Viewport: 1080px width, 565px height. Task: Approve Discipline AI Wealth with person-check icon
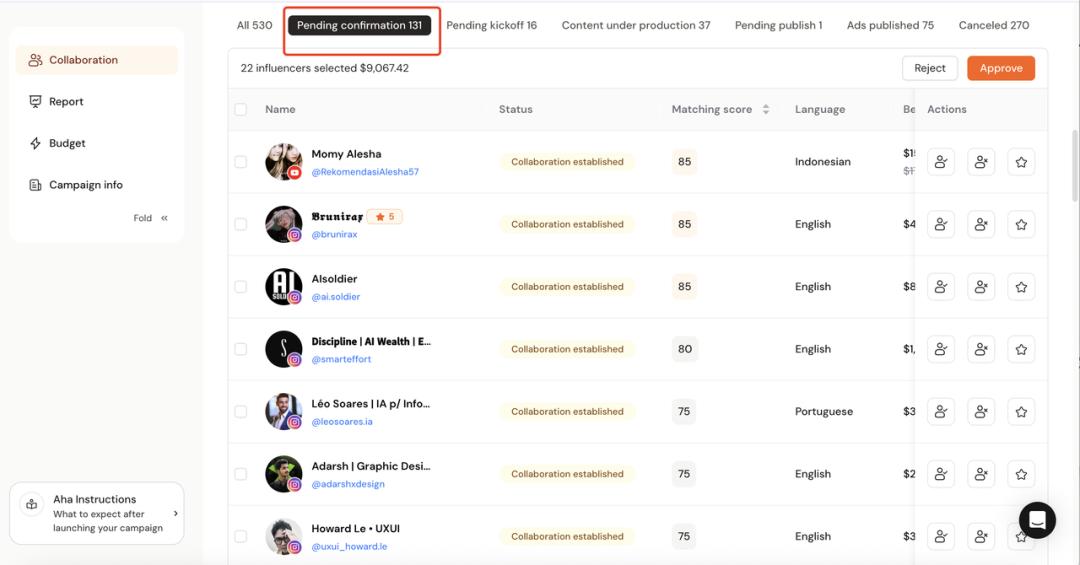coord(940,349)
